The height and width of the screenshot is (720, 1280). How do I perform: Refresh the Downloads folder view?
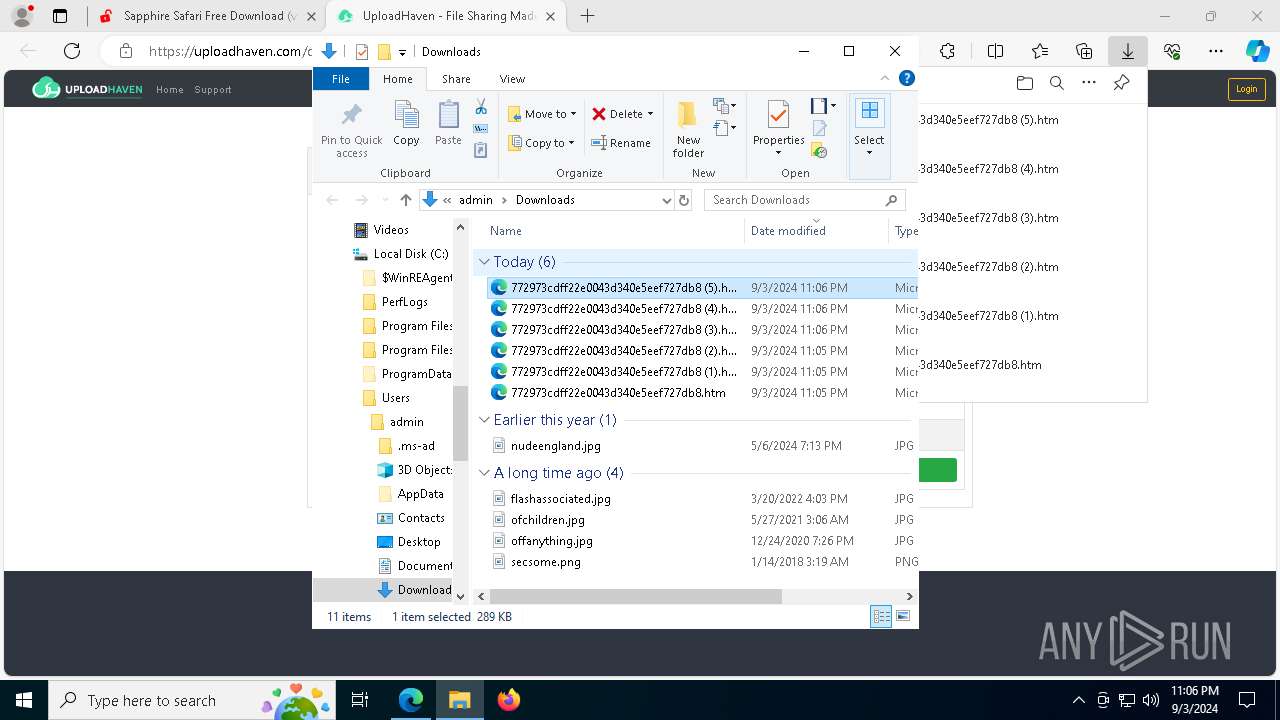pyautogui.click(x=684, y=200)
